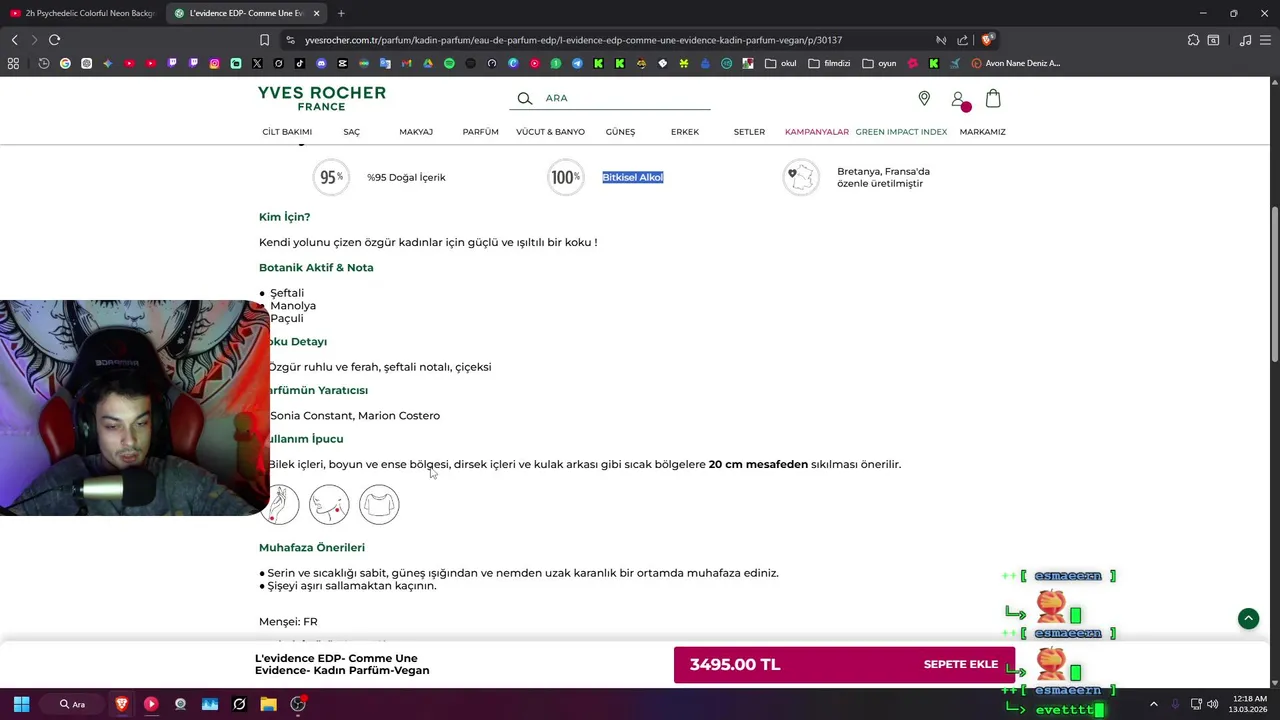Image resolution: width=1280 pixels, height=720 pixels.
Task: Open the Gmail bookmark icon
Action: (406, 63)
